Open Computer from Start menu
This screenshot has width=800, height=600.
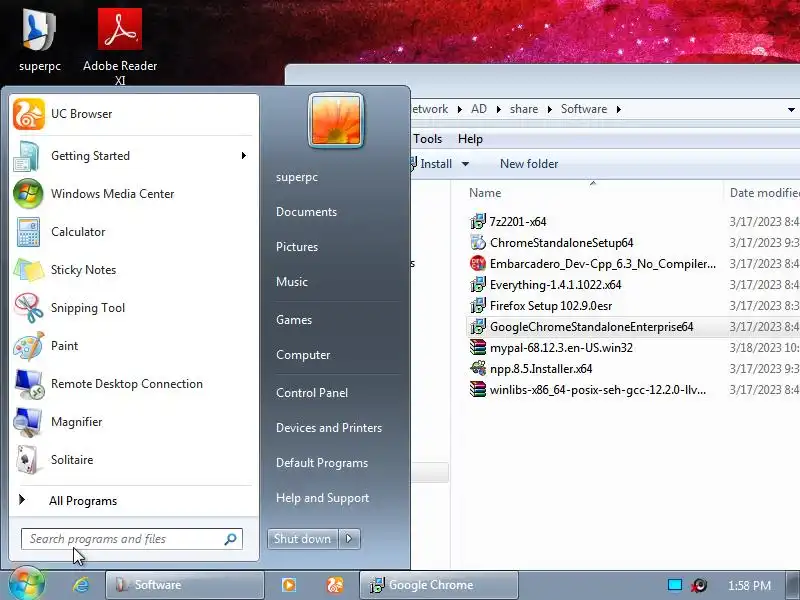303,355
